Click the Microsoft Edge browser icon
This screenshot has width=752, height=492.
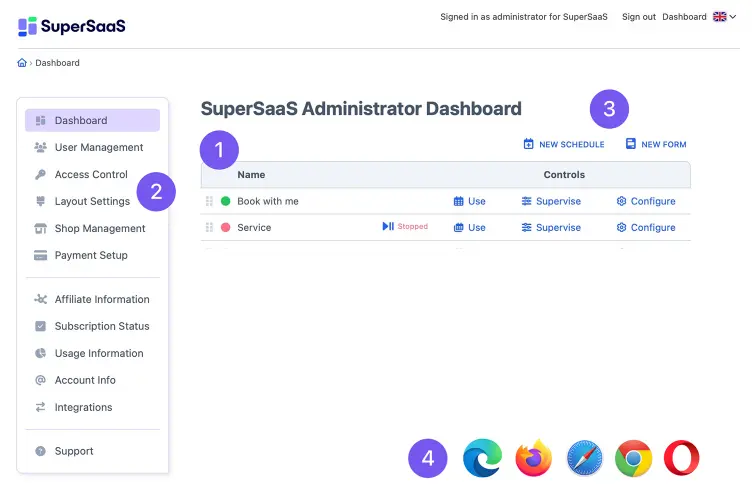(x=482, y=458)
